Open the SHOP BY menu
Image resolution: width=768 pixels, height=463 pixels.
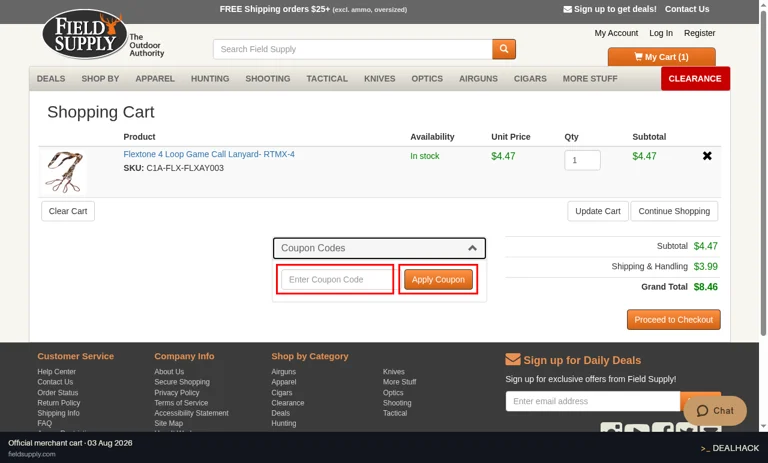point(100,78)
